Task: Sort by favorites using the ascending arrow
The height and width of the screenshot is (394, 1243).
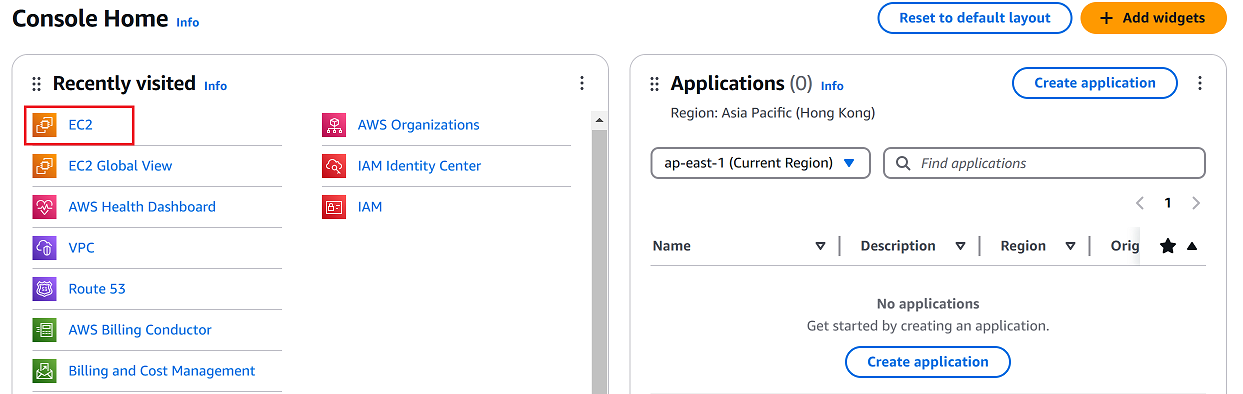Action: pyautogui.click(x=1192, y=246)
